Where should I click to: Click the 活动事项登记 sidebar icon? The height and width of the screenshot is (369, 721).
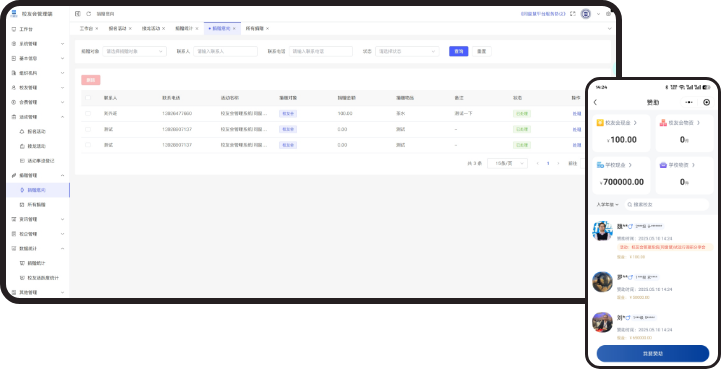tap(22, 161)
